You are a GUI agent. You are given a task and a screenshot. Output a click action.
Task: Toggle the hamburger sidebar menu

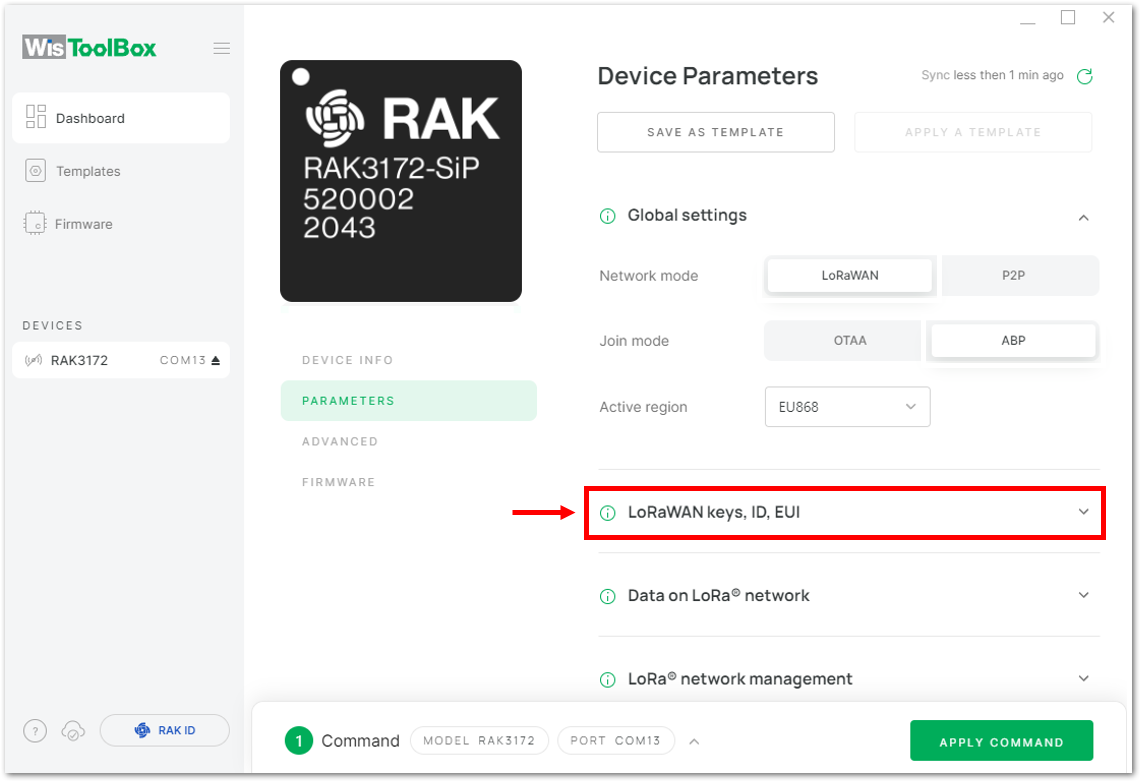pyautogui.click(x=221, y=48)
